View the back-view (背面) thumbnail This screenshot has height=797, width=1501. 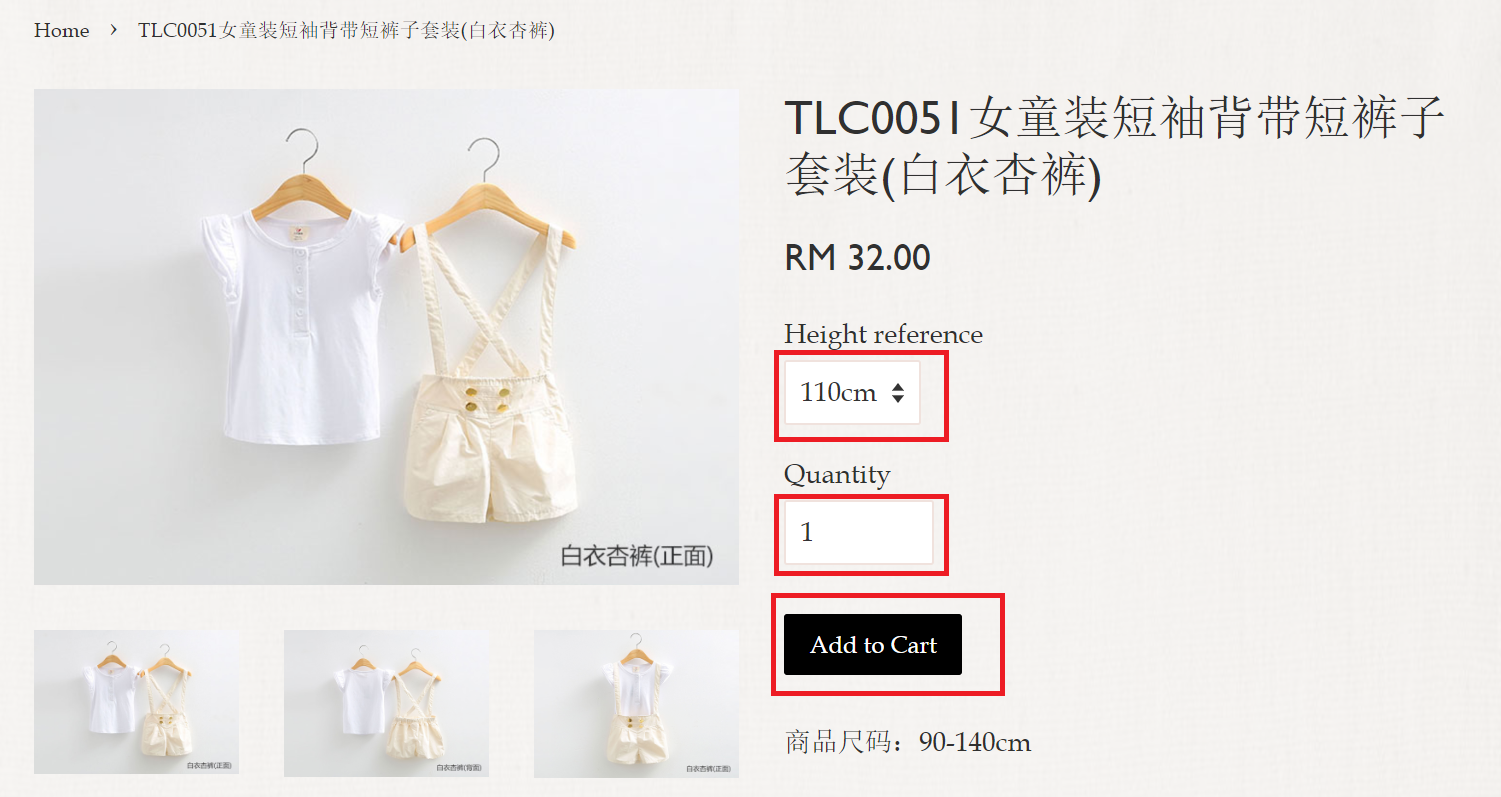[x=387, y=703]
